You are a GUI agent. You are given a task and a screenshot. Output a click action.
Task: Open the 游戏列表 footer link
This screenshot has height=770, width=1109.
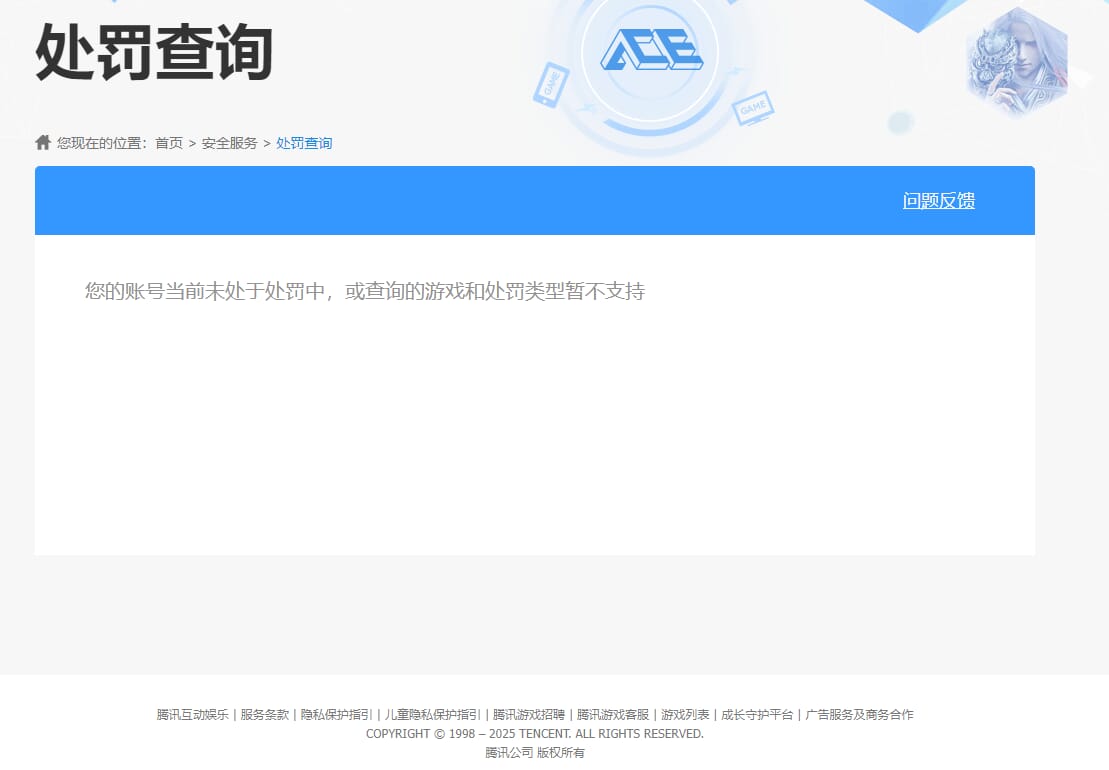tap(685, 715)
